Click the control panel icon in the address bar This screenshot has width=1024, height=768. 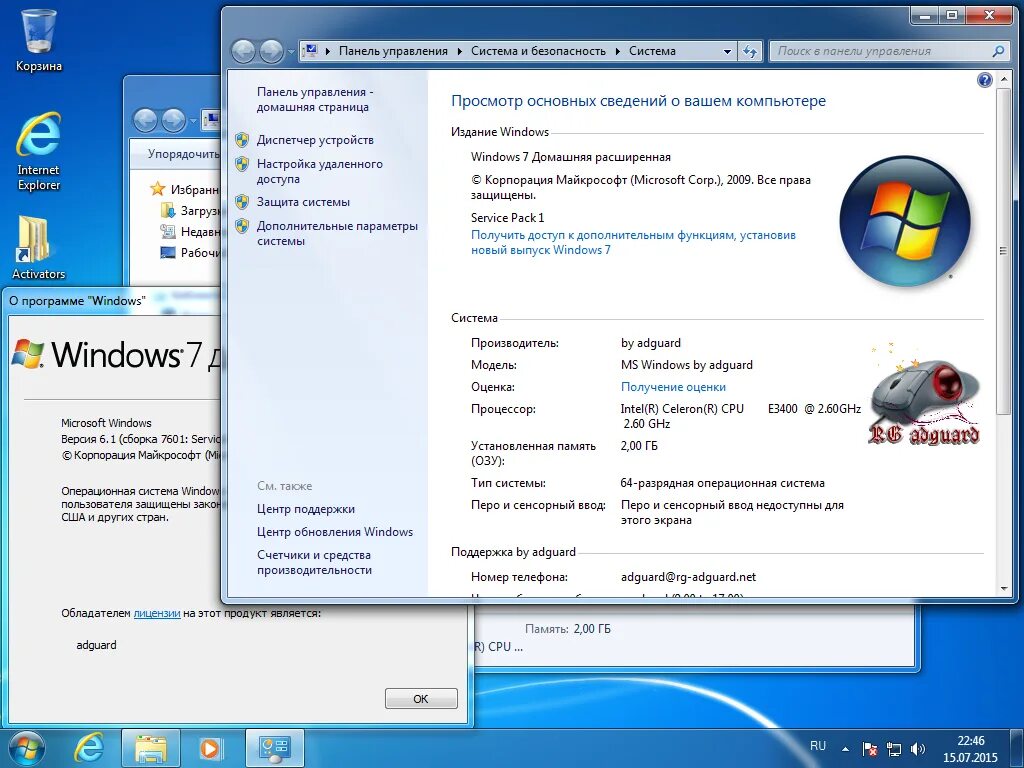click(310, 51)
